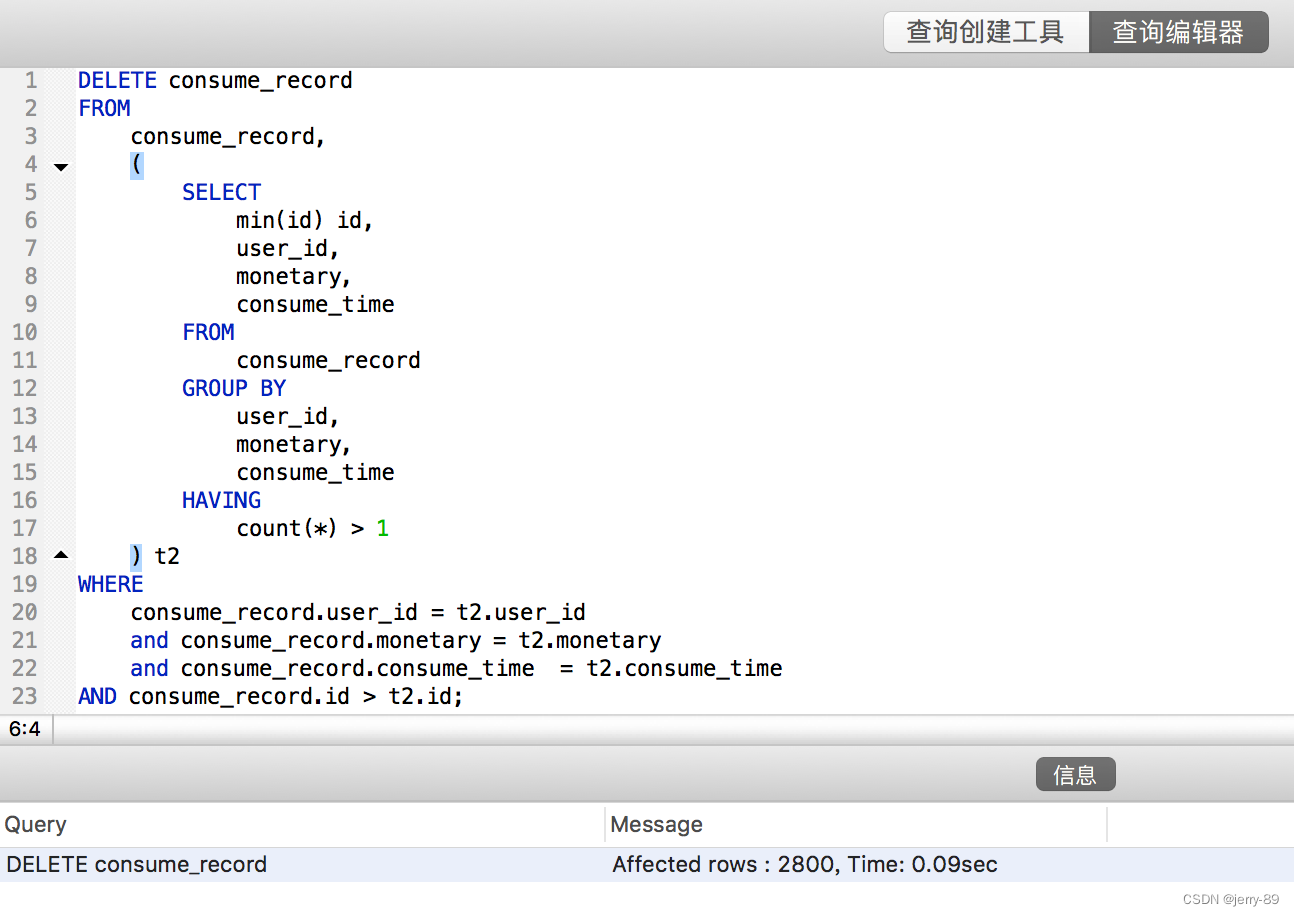Switch to the 查询创建工具 tab
The height and width of the screenshot is (916, 1294).
(985, 31)
